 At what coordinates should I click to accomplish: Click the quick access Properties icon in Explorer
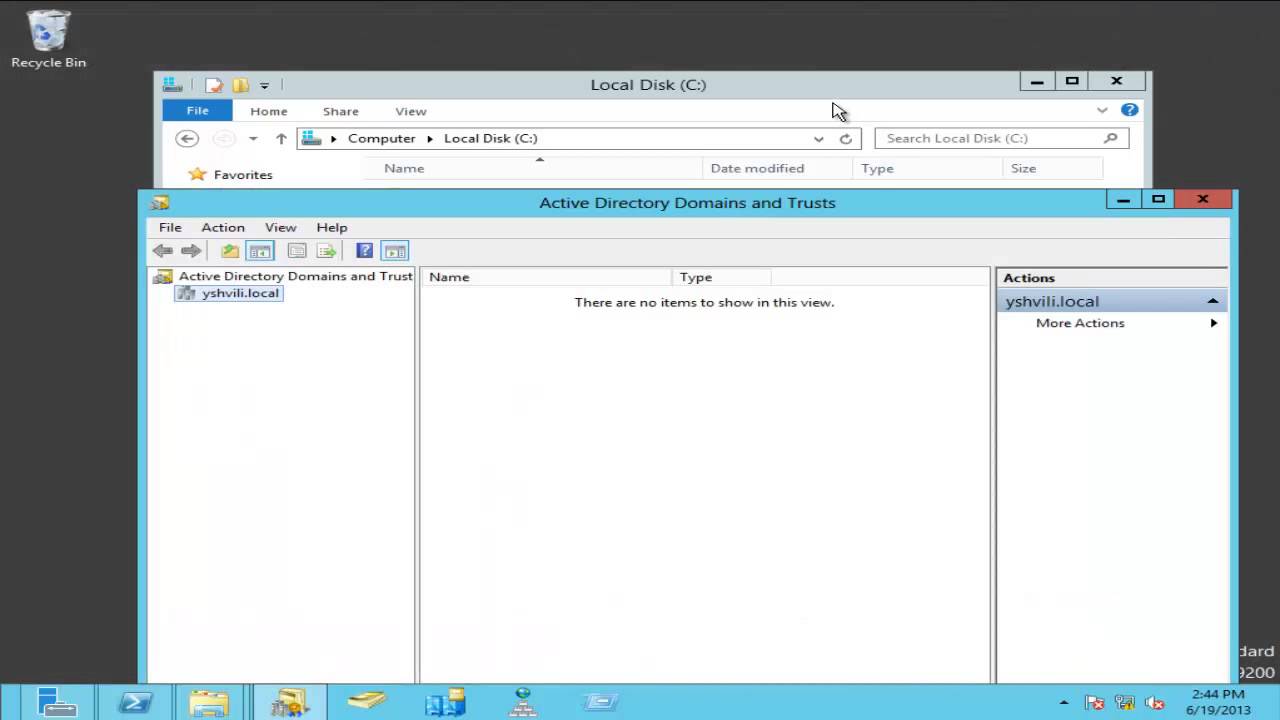coord(213,85)
